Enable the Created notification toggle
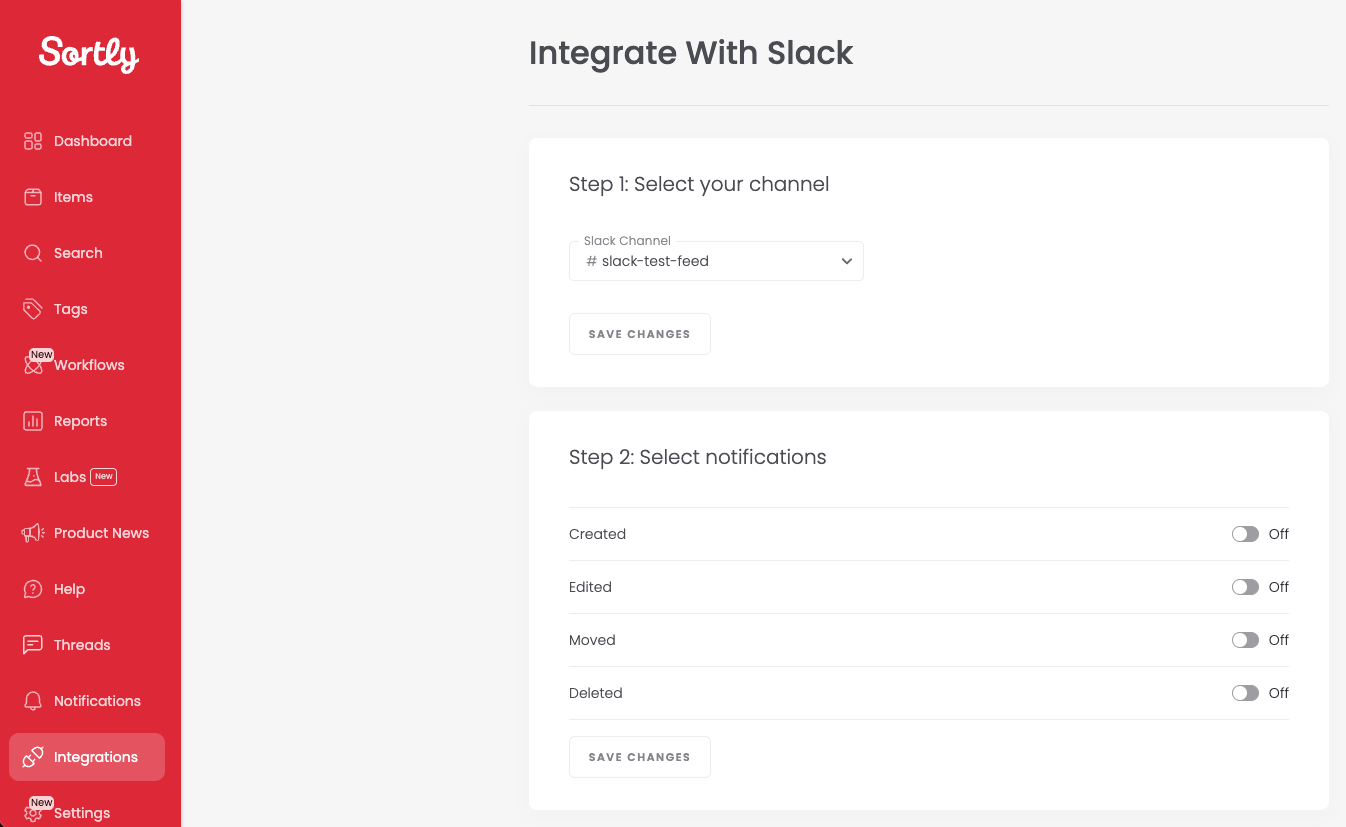Screen dimensions: 1346x827 [1245, 534]
